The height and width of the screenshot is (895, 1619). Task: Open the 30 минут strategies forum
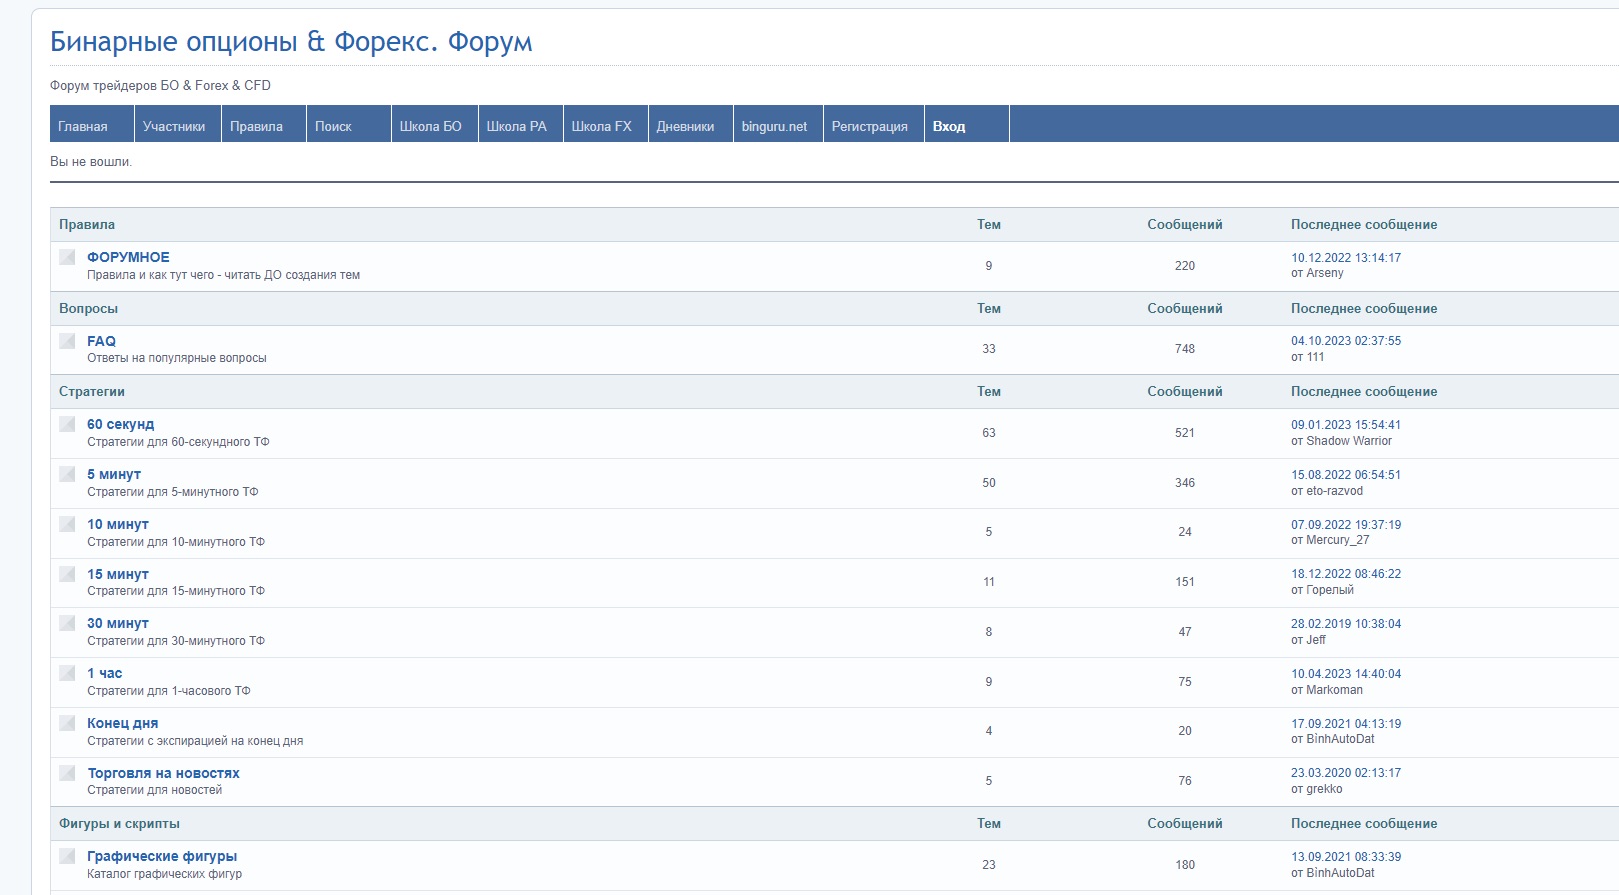coord(118,623)
